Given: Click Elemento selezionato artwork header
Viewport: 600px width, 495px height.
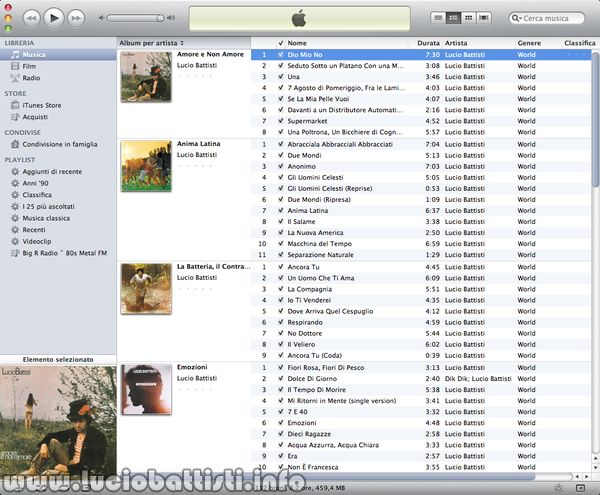Looking at the screenshot, I should (x=58, y=360).
